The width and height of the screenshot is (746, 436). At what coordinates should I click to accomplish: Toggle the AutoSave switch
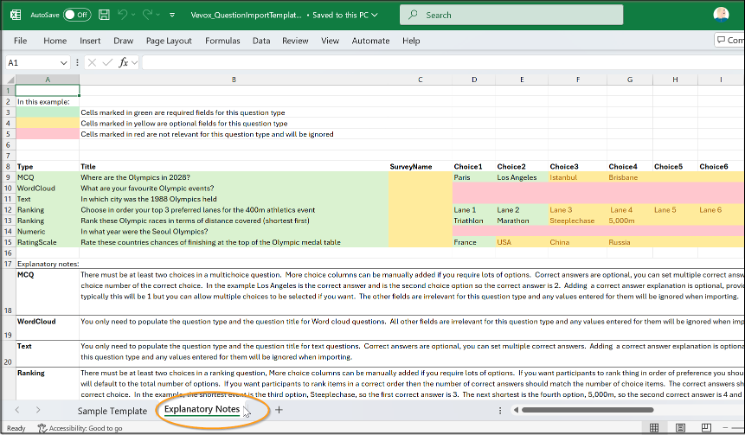pos(77,15)
